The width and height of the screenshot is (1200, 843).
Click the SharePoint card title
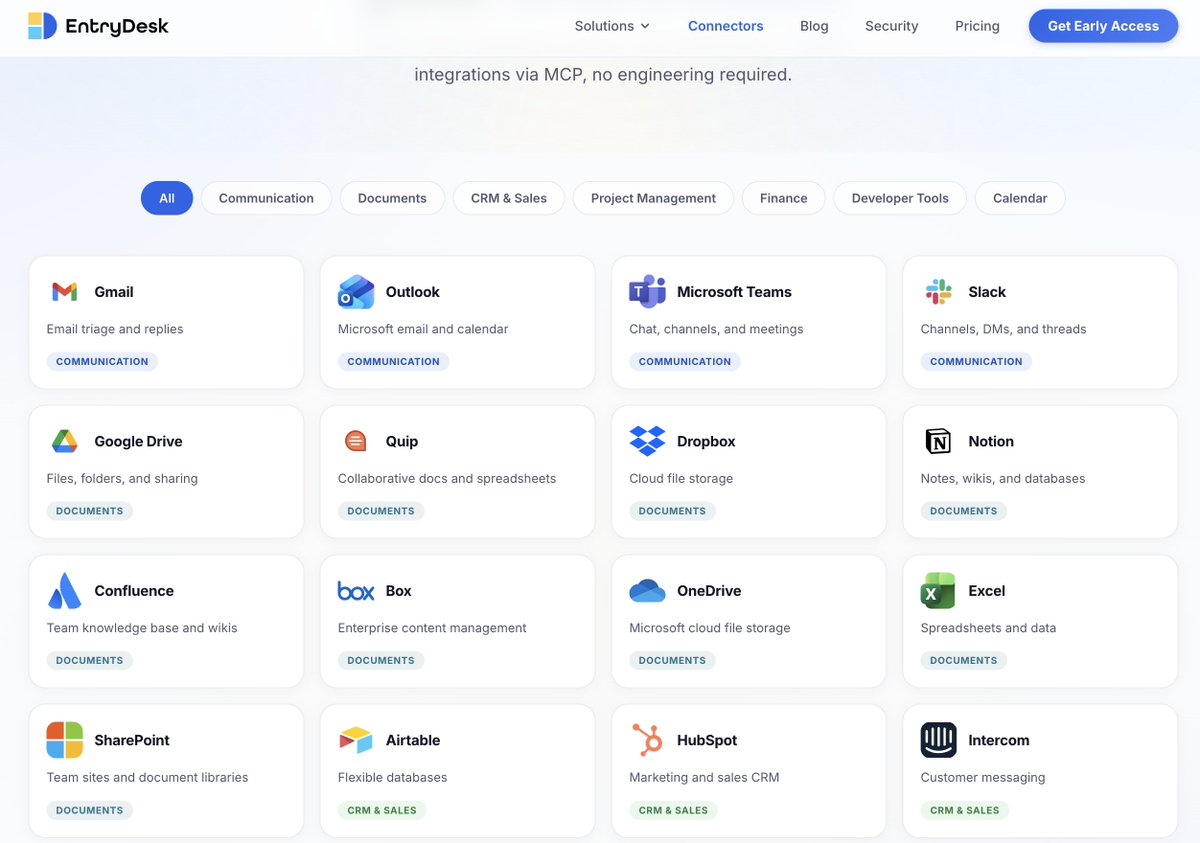point(132,740)
